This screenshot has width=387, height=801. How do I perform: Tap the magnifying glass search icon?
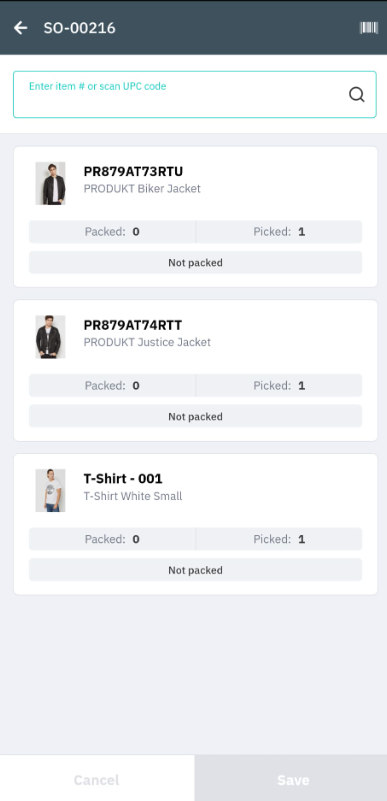click(x=356, y=95)
